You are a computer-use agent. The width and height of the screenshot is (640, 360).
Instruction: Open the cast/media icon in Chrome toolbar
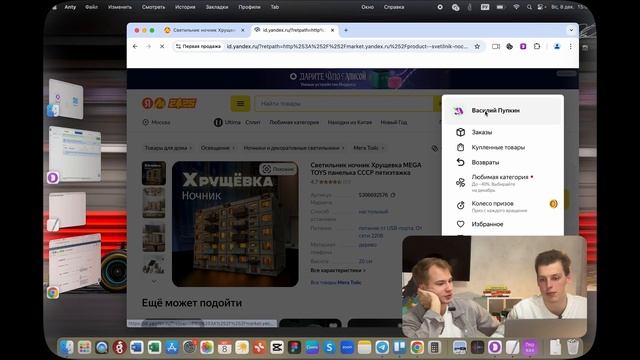[496, 47]
